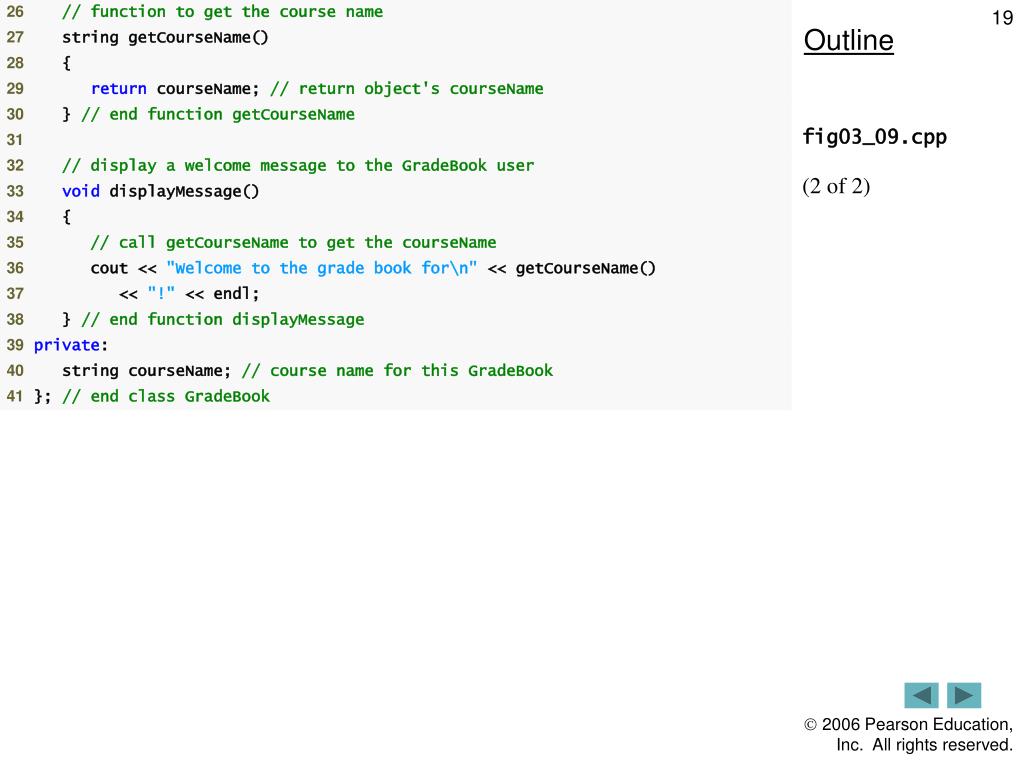The width and height of the screenshot is (1024, 768).
Task: Select comment 'function to get the course name'
Action: point(223,12)
